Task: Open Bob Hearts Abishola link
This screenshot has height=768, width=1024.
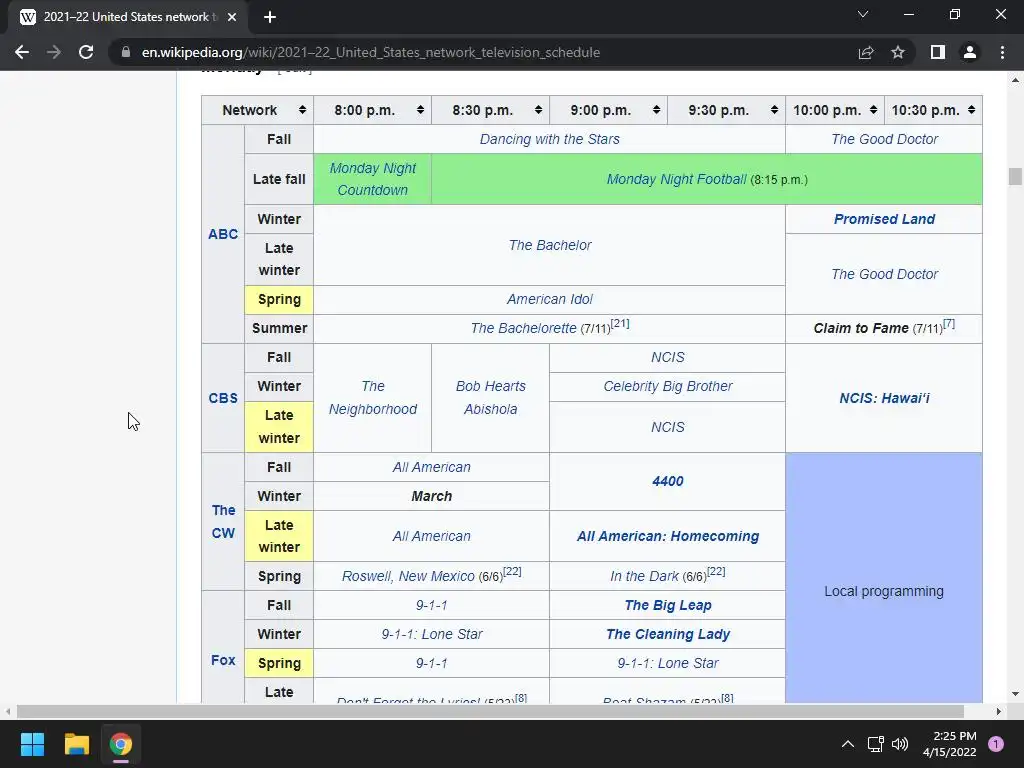Action: point(490,398)
